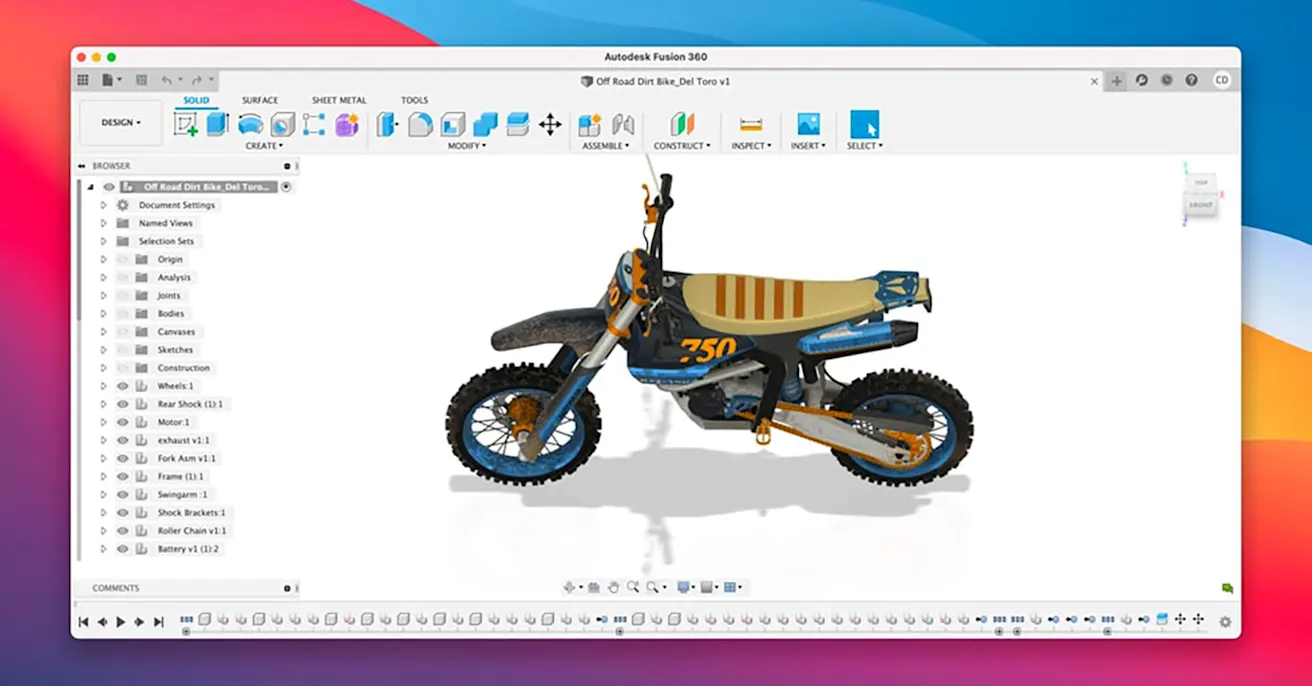
Task: Switch to the TOOLS tab
Action: coord(414,100)
